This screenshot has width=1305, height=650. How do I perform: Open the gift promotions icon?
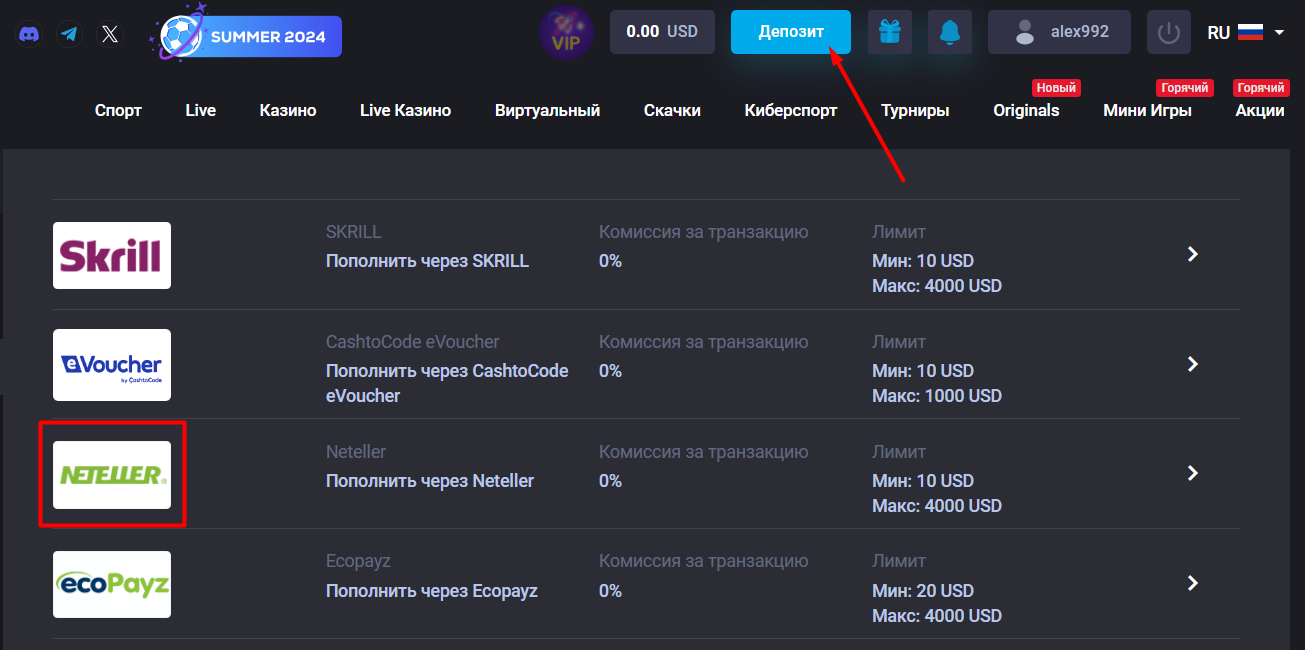pyautogui.click(x=889, y=32)
